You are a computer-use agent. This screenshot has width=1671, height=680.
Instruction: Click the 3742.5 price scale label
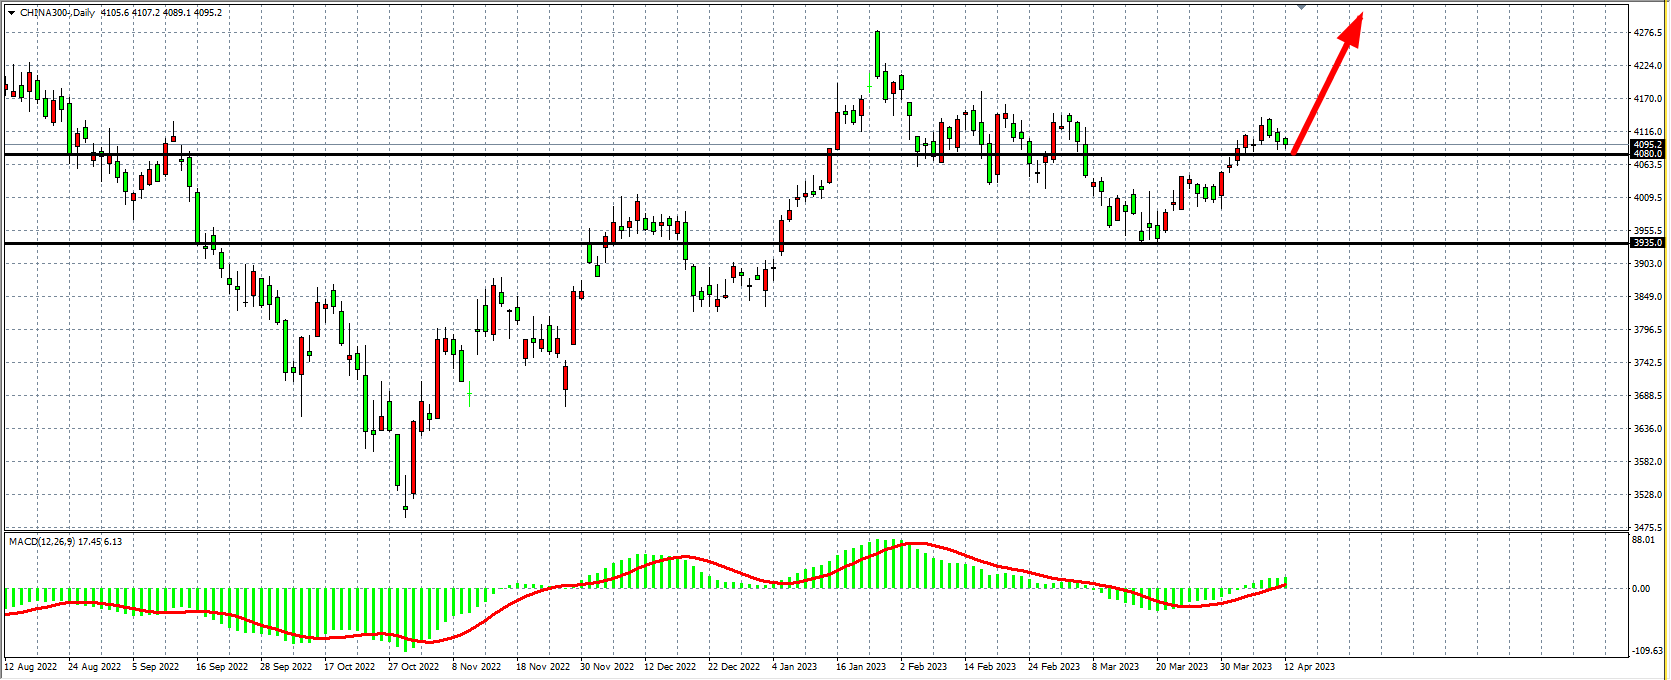pos(1647,363)
